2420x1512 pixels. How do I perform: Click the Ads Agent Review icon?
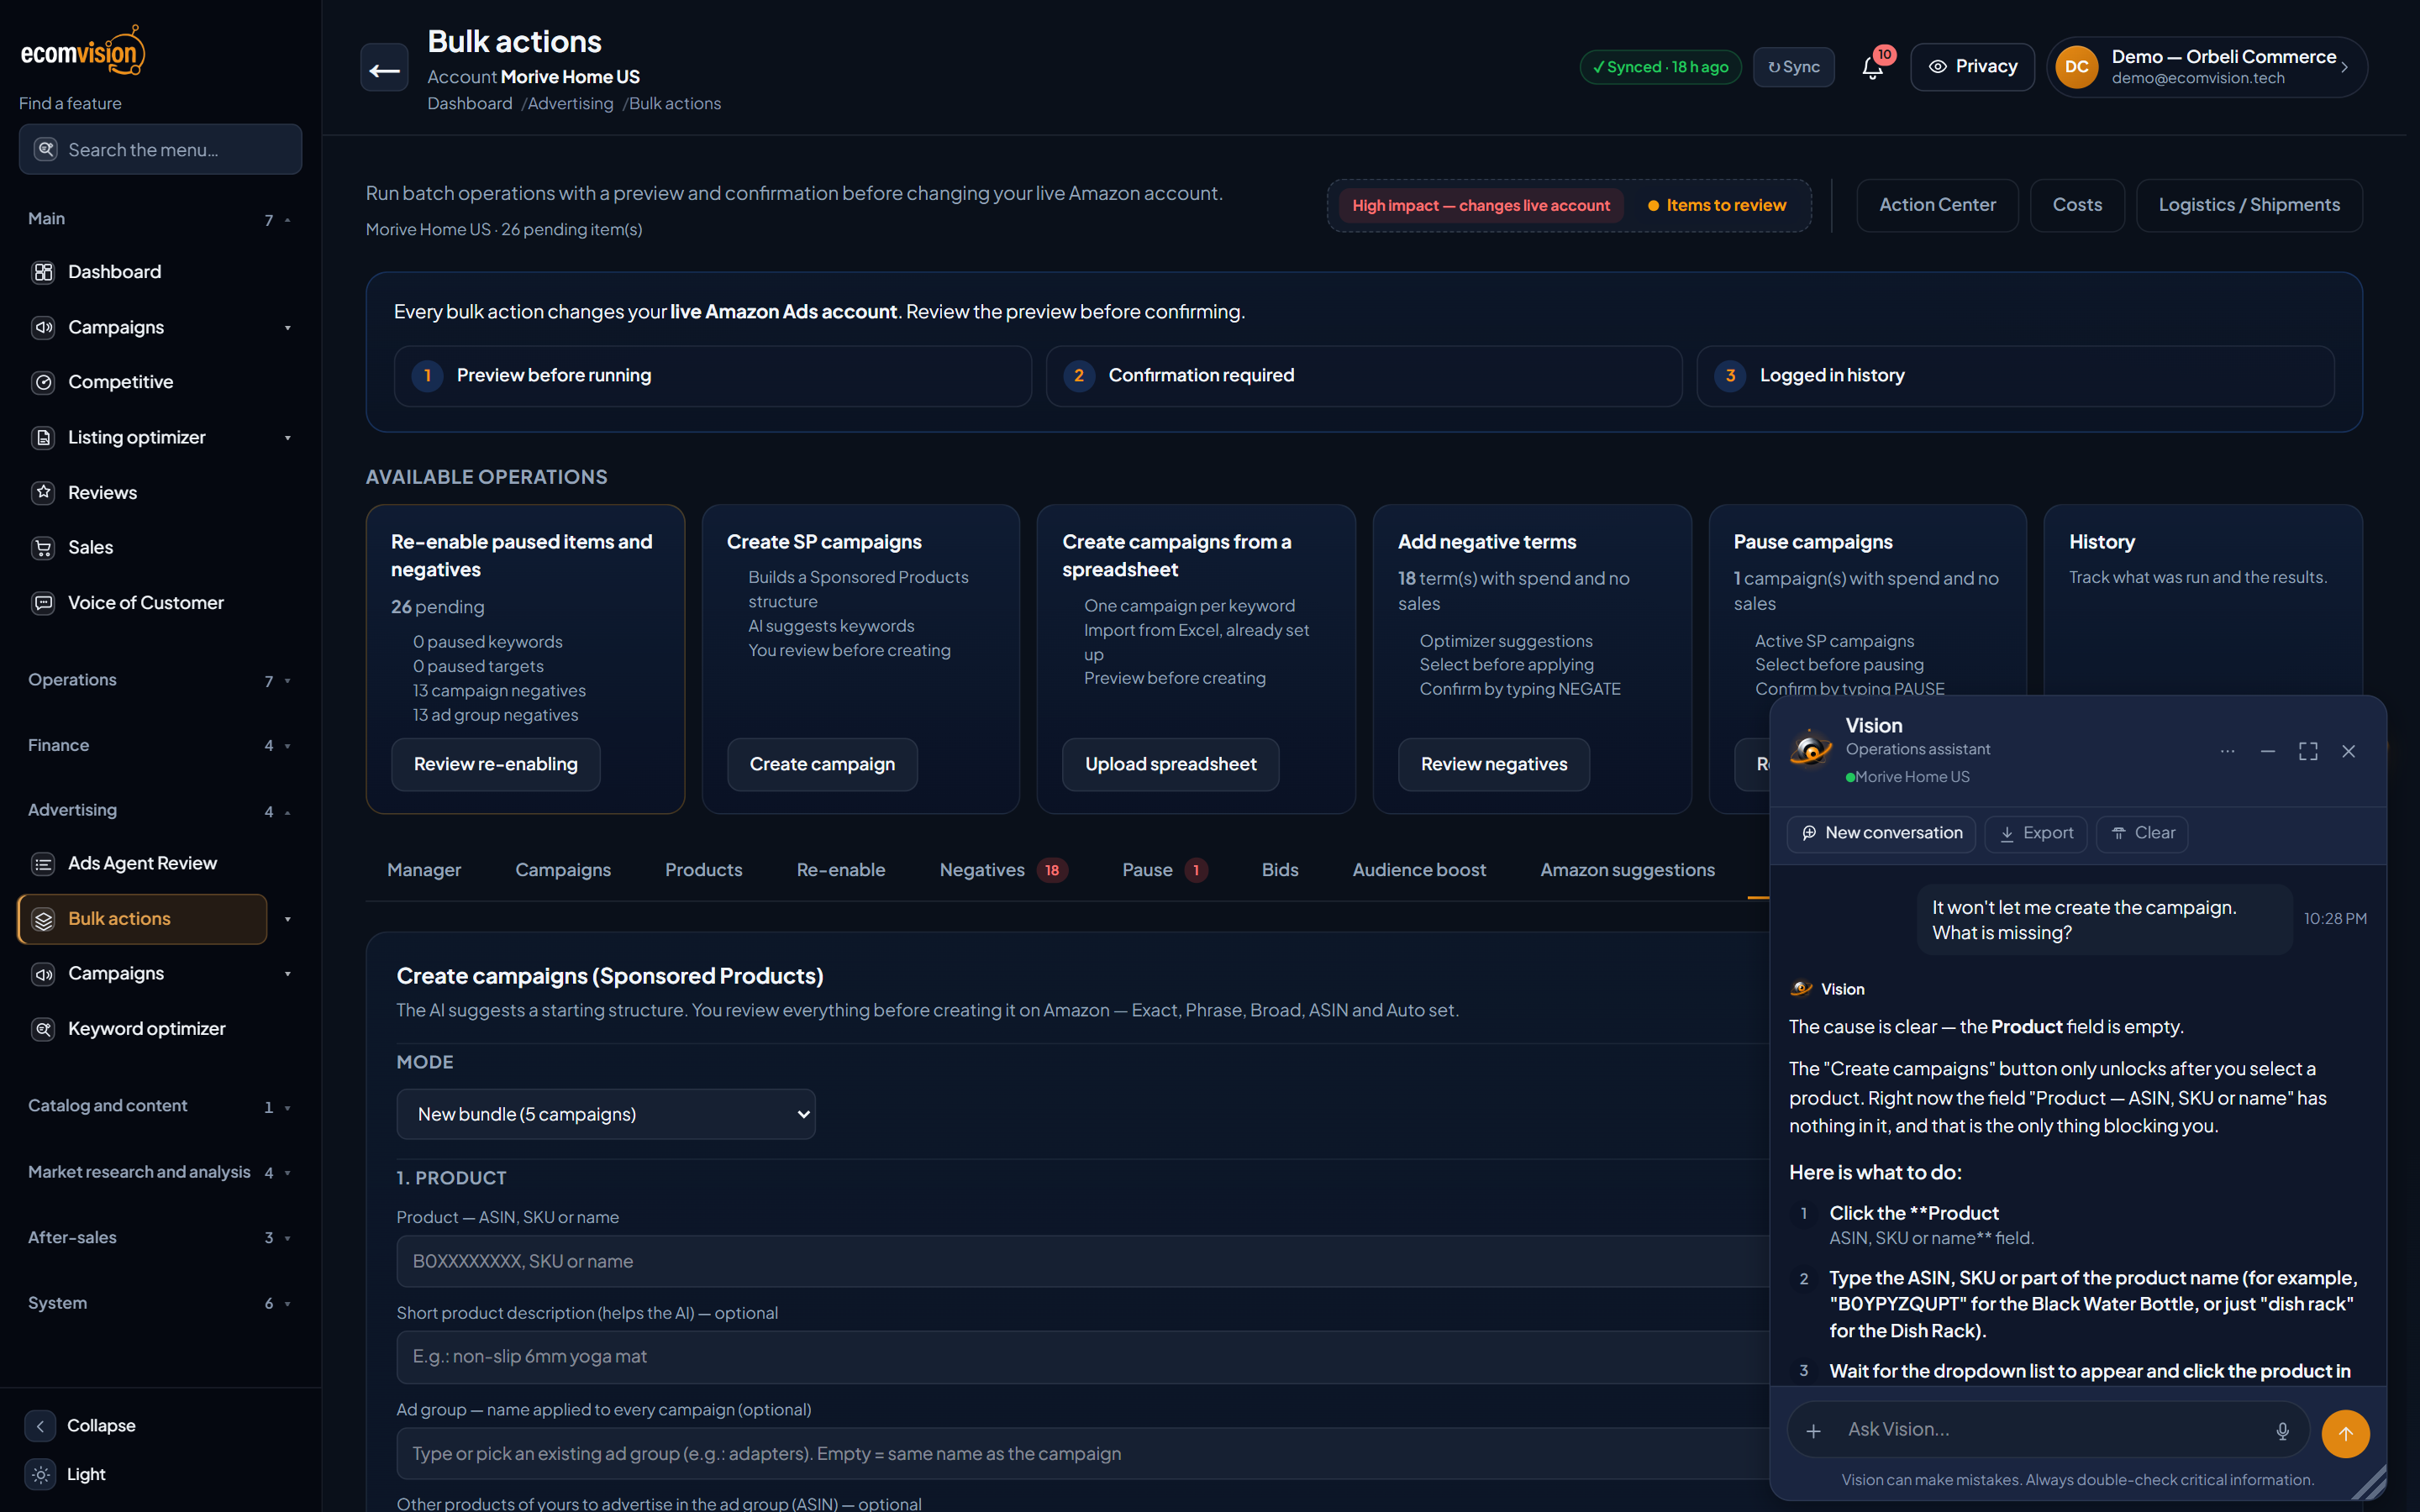point(43,863)
